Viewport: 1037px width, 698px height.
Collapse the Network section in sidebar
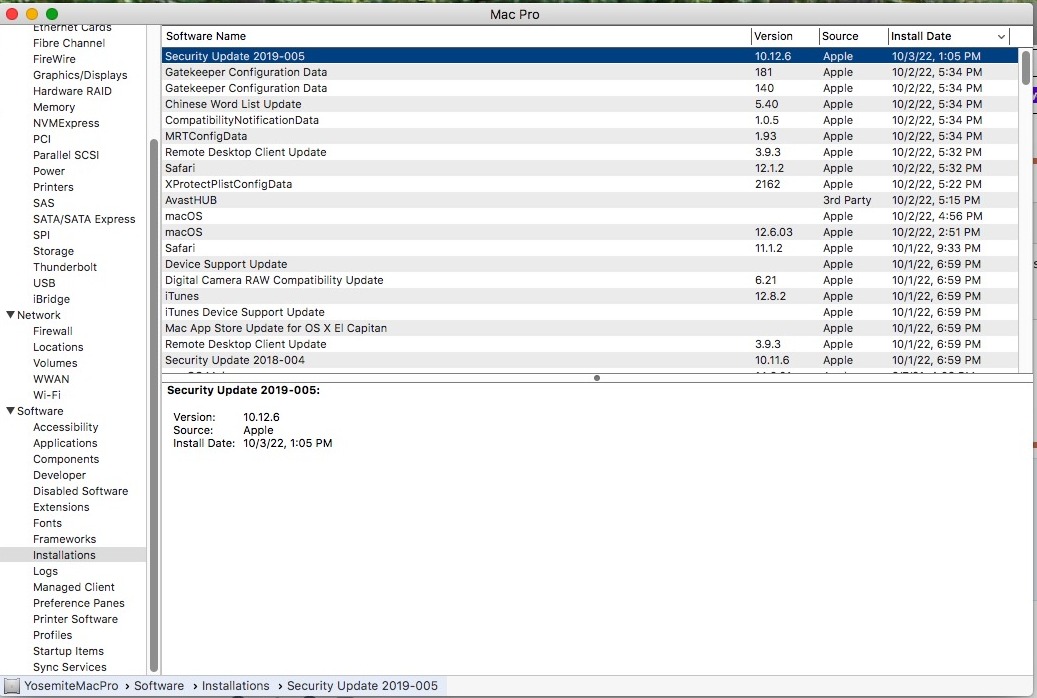tap(10, 315)
